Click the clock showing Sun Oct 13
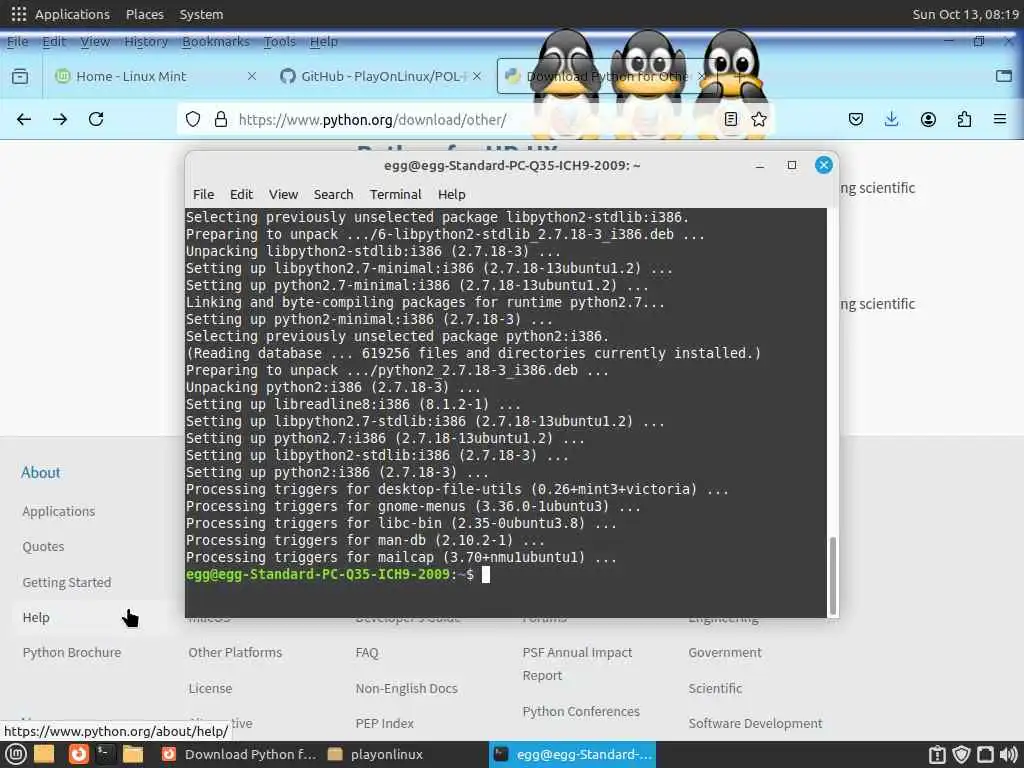 (x=965, y=14)
